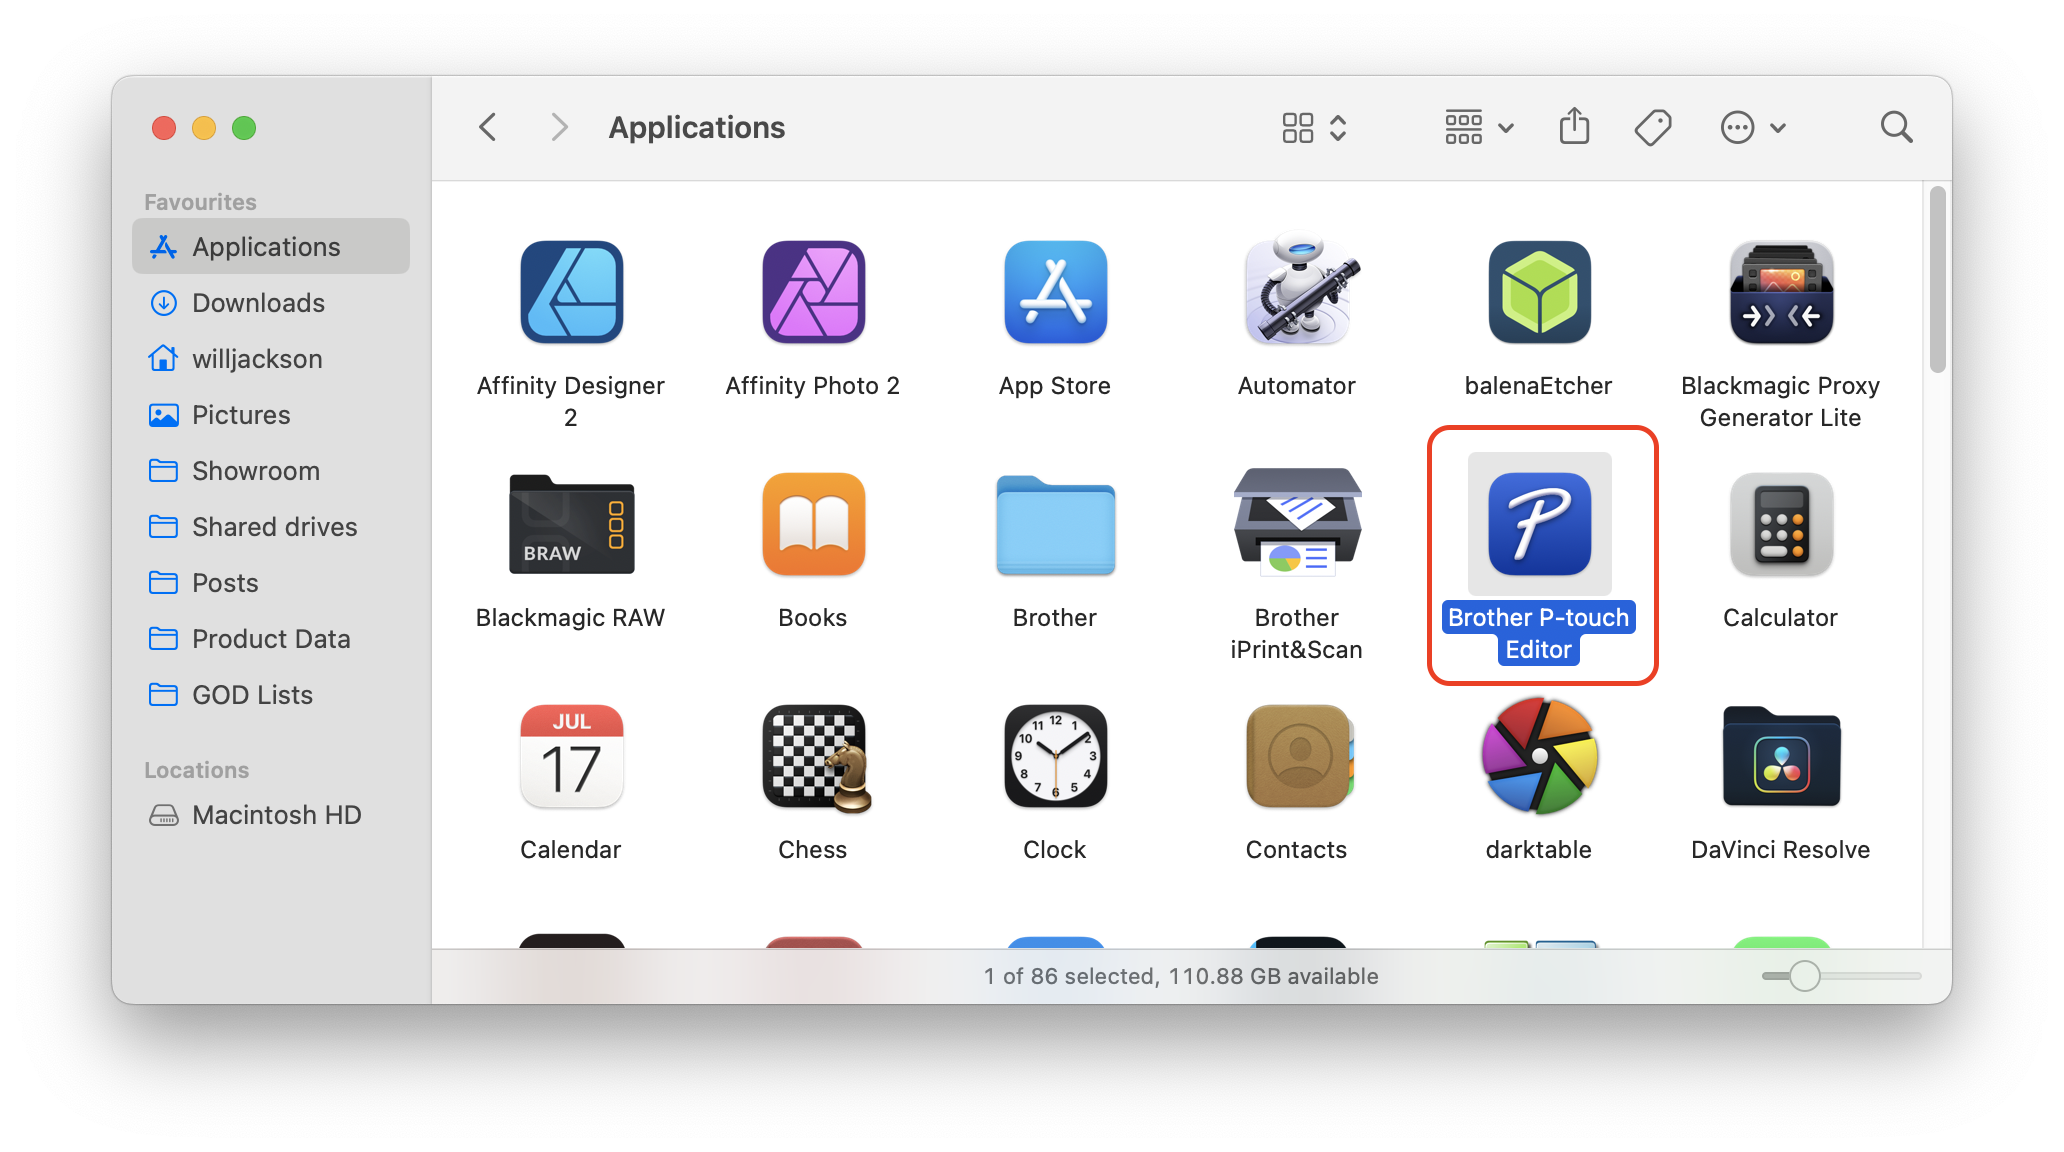
Task: Expand the Group By options dropdown
Action: point(1478,127)
